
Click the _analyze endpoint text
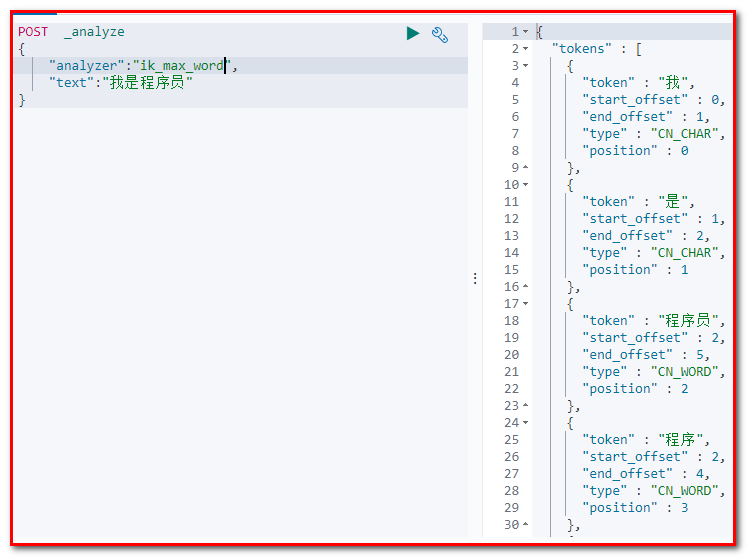94,32
